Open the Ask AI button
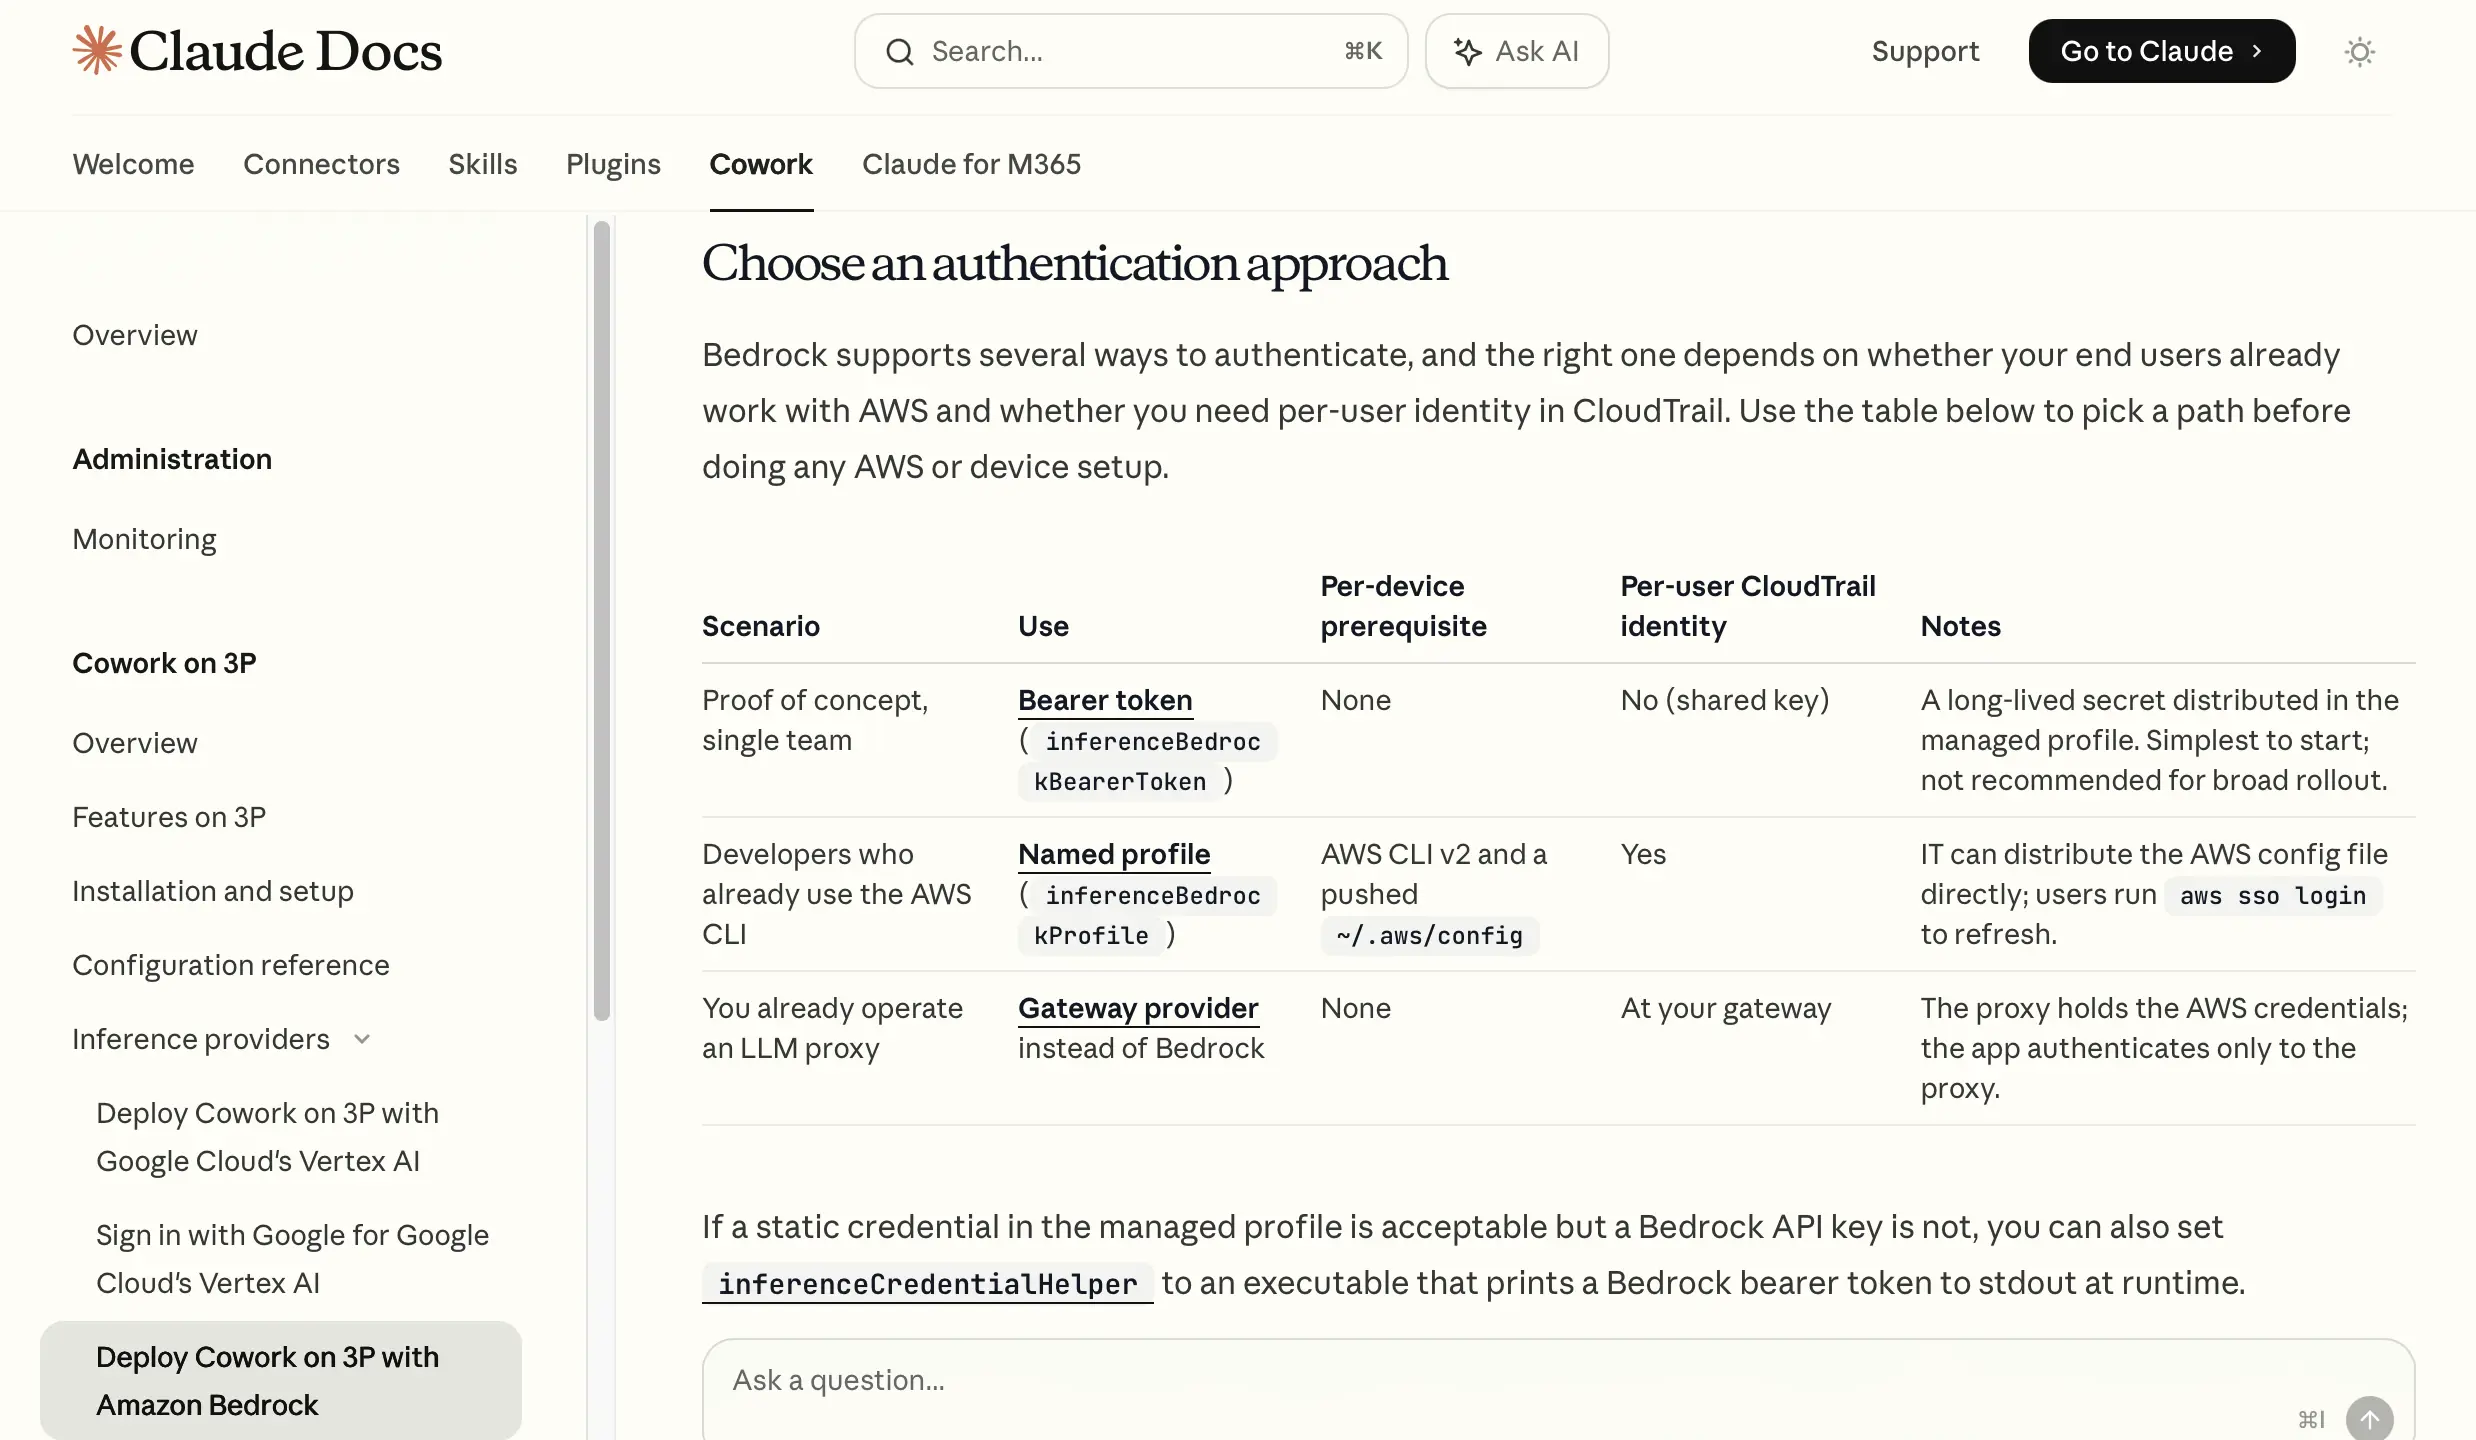Image resolution: width=2476 pixels, height=1440 pixels. point(1516,51)
